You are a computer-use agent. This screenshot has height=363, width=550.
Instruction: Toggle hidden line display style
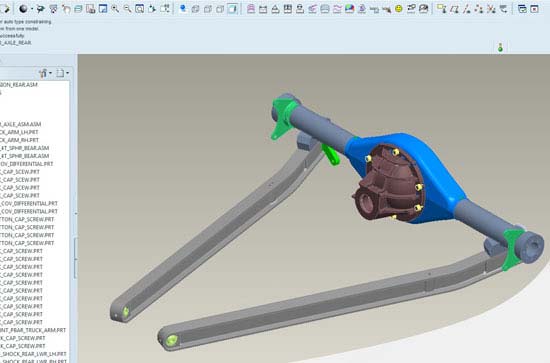coord(208,9)
